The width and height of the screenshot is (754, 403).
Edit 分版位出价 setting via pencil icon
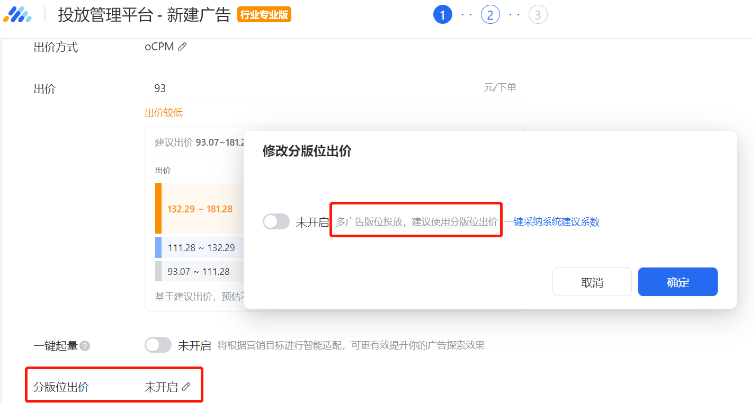point(186,387)
